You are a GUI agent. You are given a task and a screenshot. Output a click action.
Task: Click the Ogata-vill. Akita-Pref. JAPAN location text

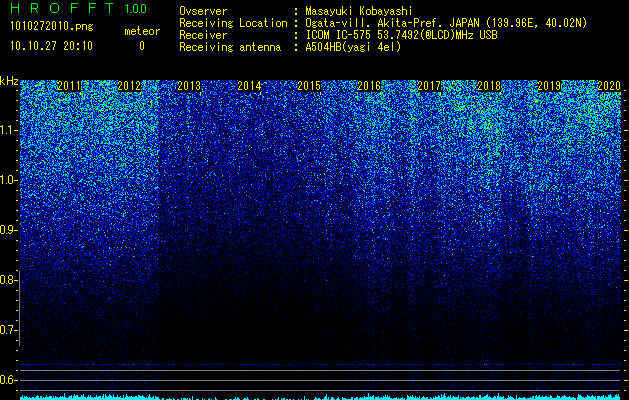[446, 23]
